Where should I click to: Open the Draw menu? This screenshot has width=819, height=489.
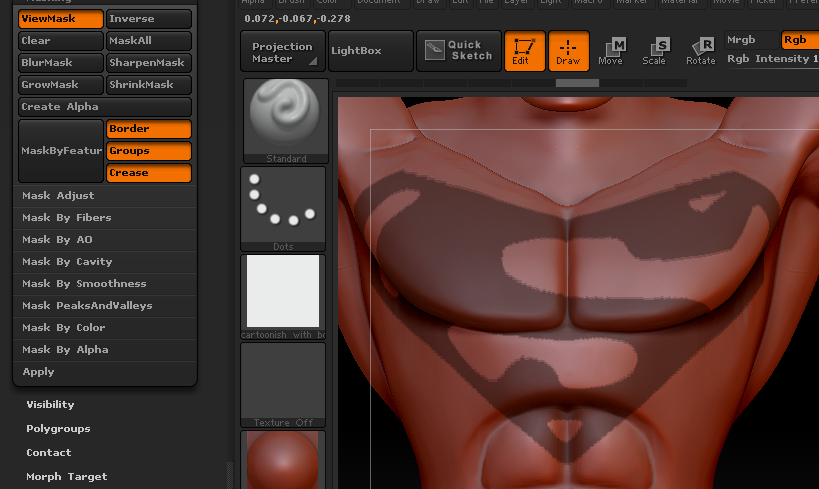pos(428,3)
